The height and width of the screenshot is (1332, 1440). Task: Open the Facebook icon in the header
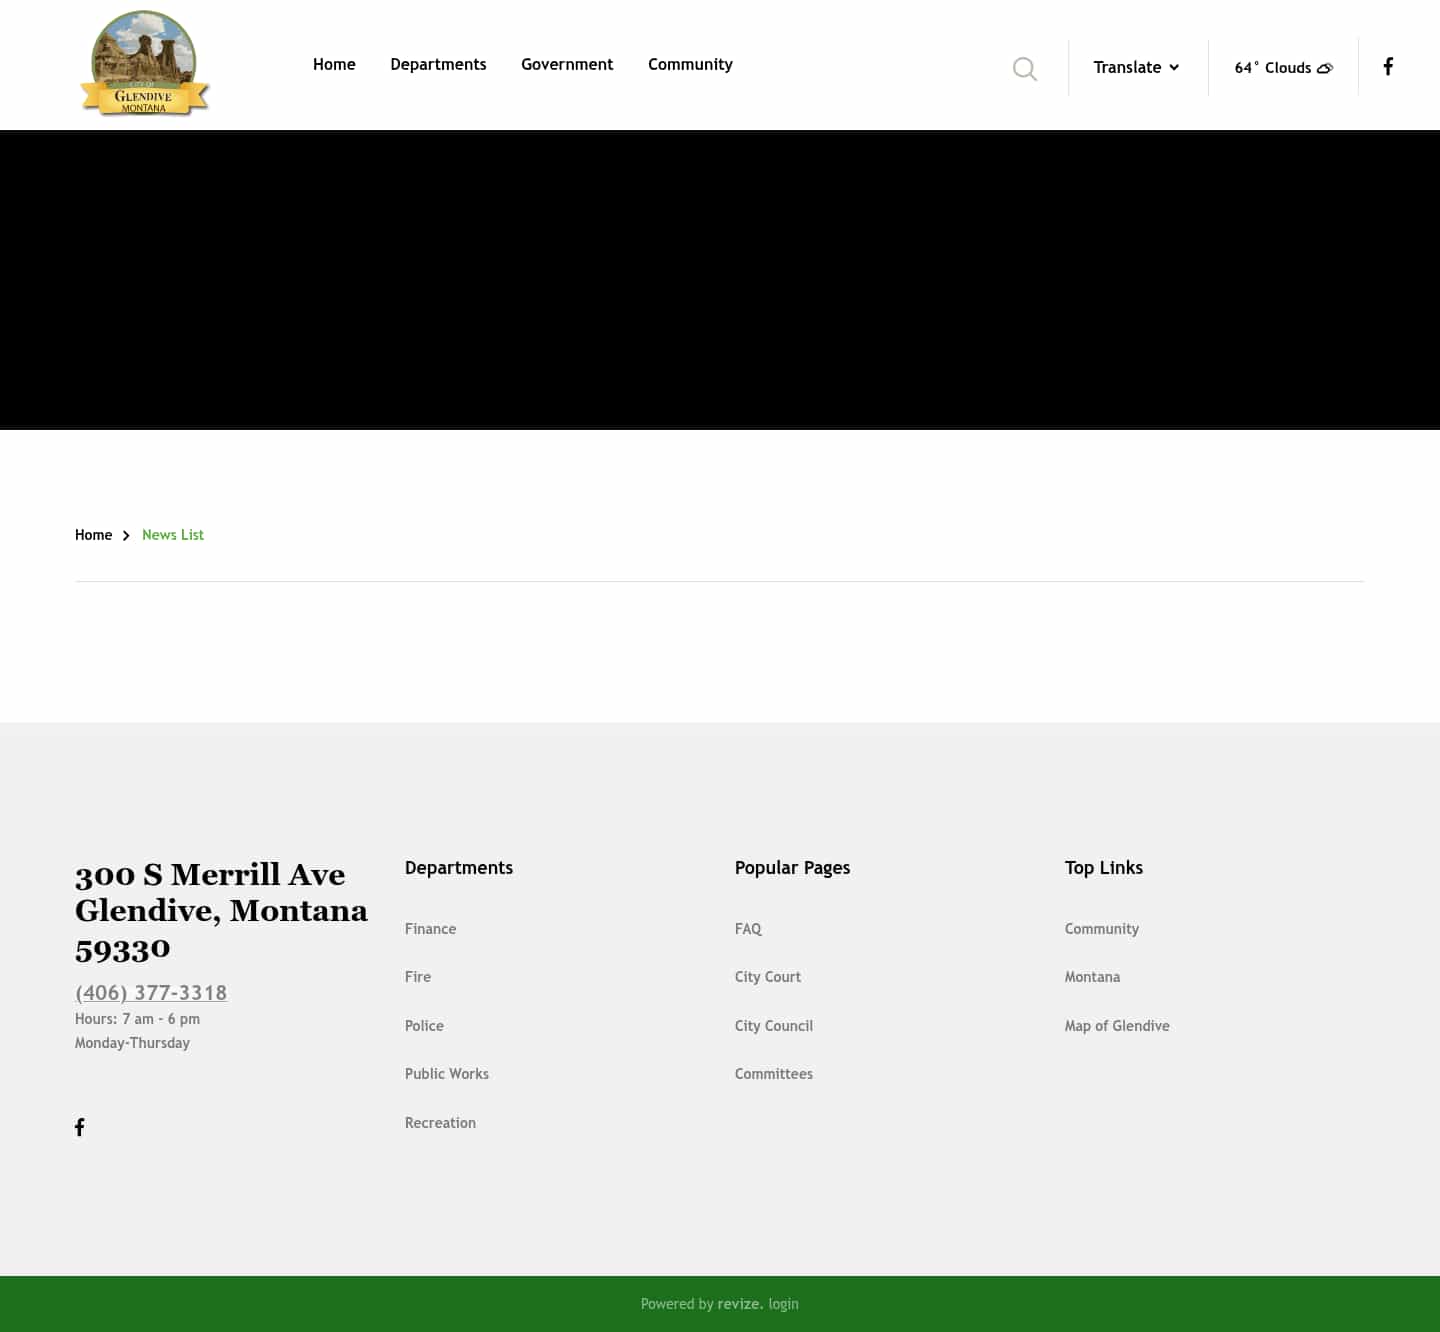pos(1388,66)
